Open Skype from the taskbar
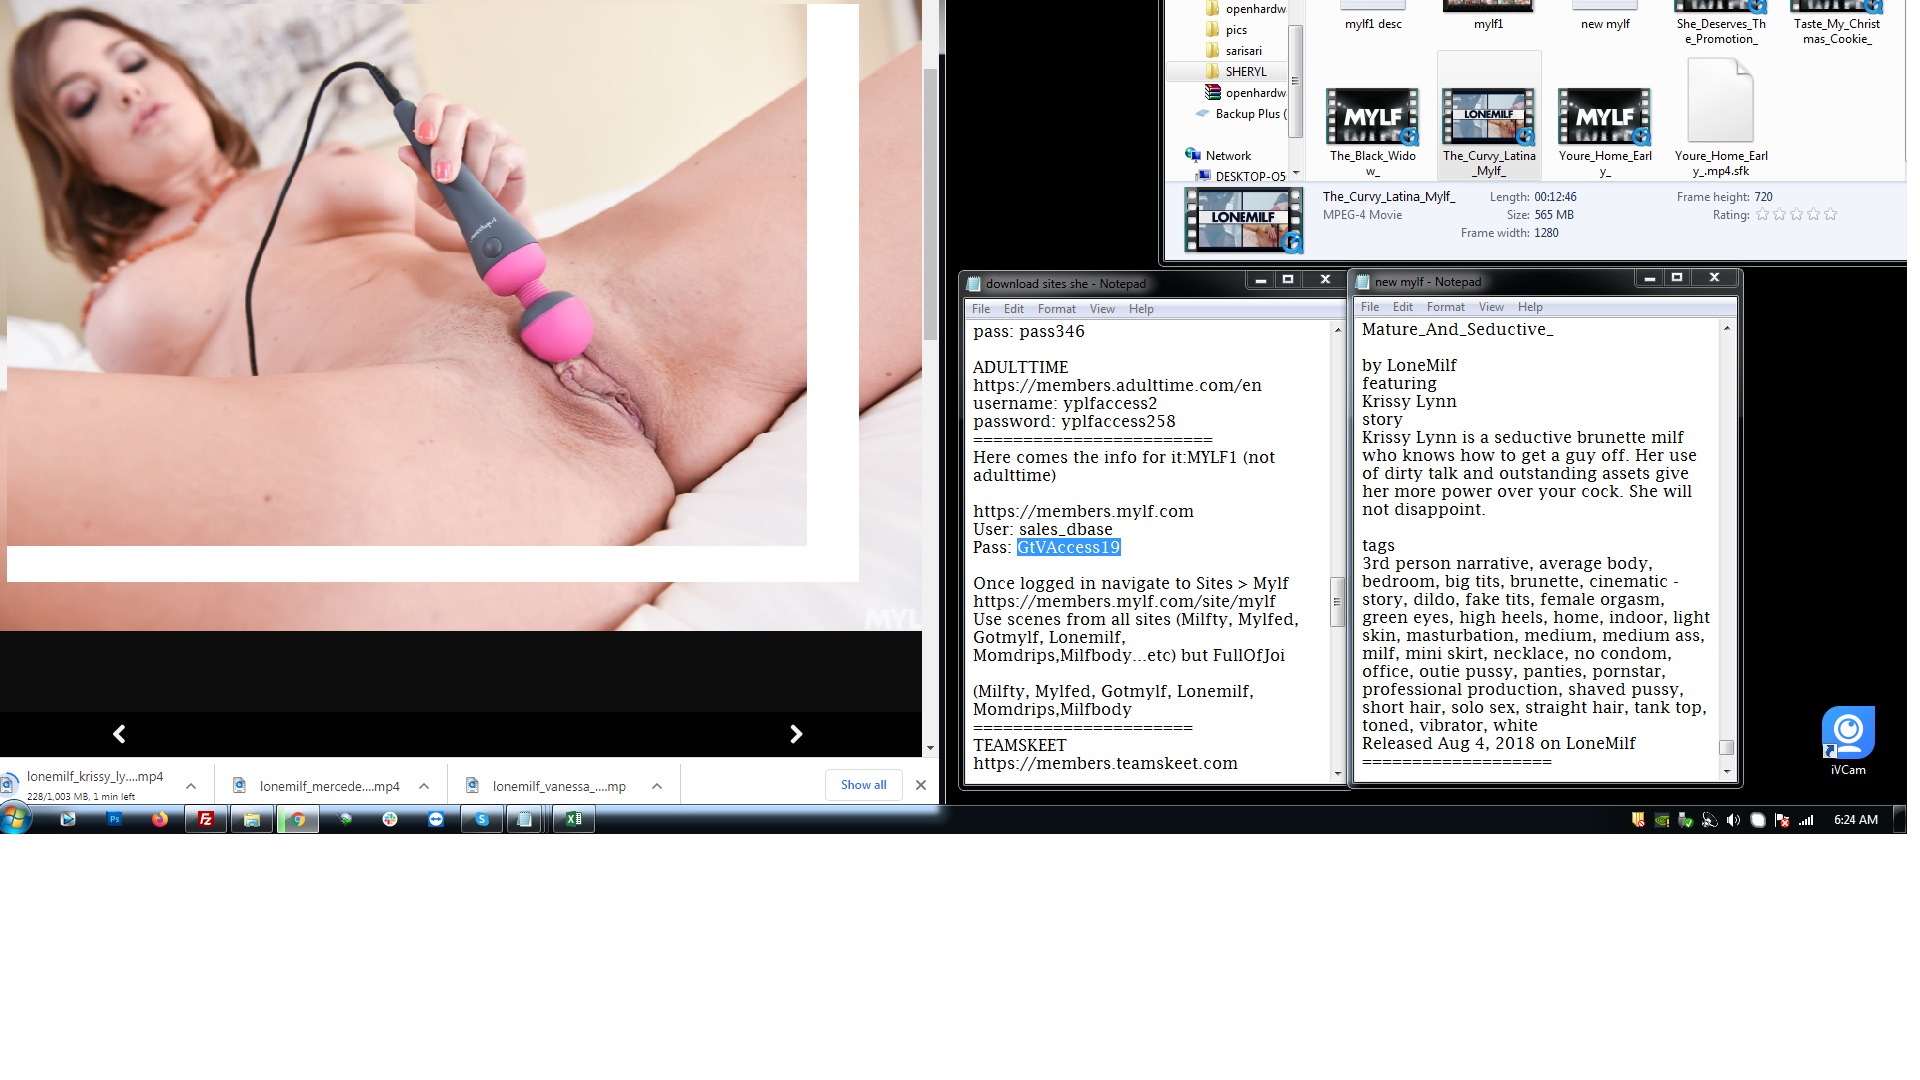The image size is (1920, 1080). [x=482, y=819]
